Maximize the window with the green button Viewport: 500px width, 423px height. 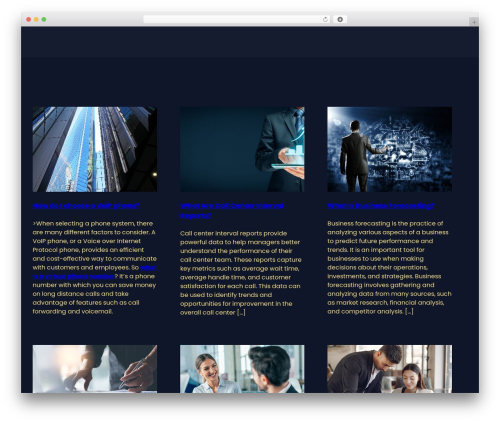(x=44, y=20)
